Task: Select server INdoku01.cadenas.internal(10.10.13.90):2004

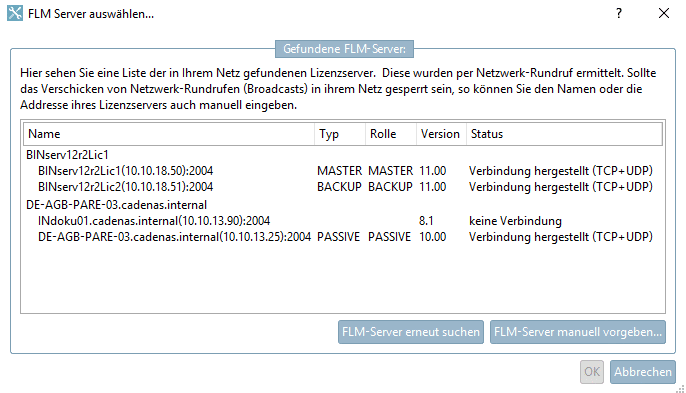Action: pos(154,221)
